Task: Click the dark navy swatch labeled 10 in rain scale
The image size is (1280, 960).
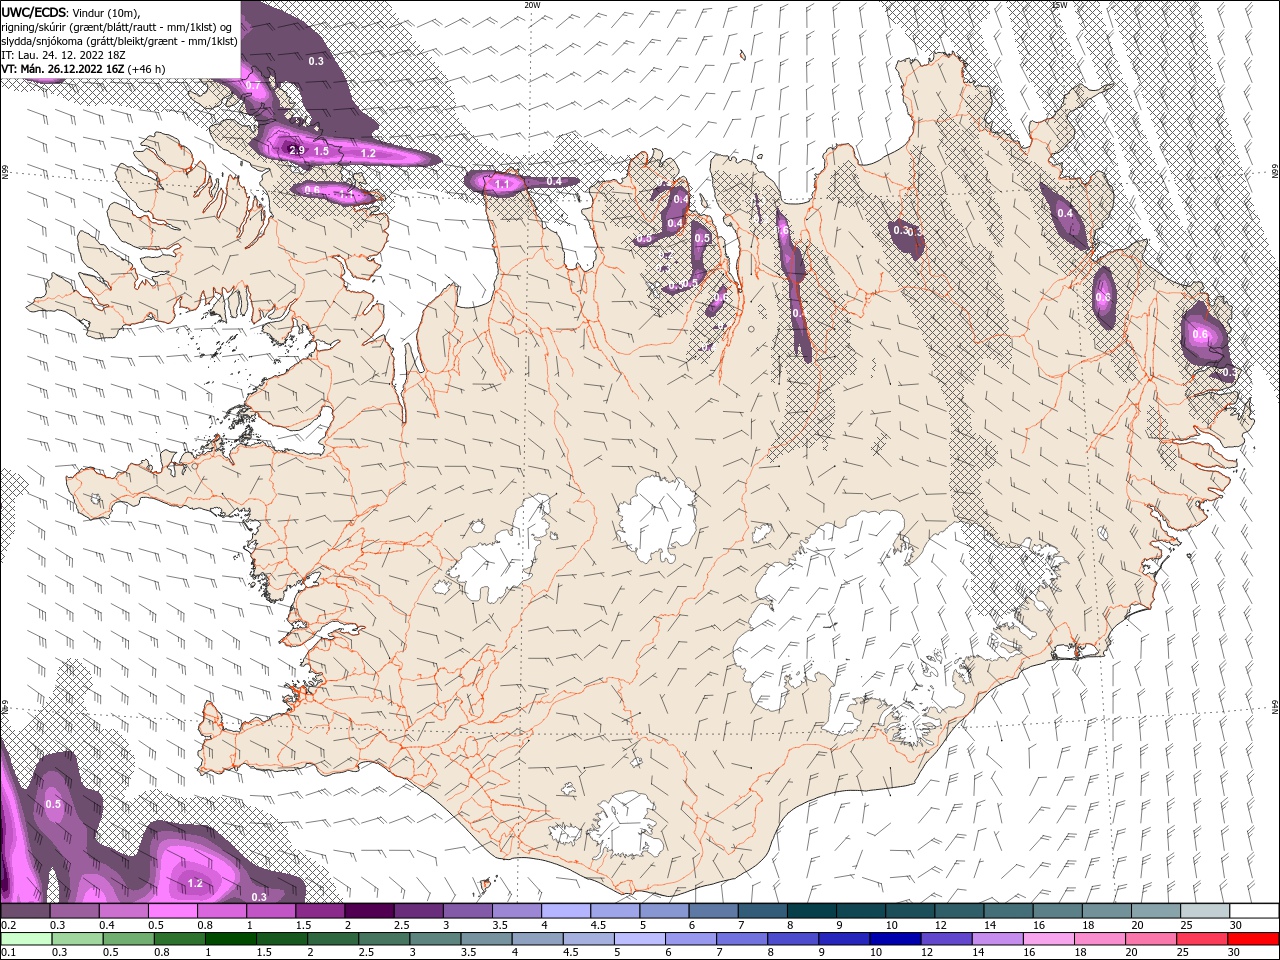Action: (893, 939)
